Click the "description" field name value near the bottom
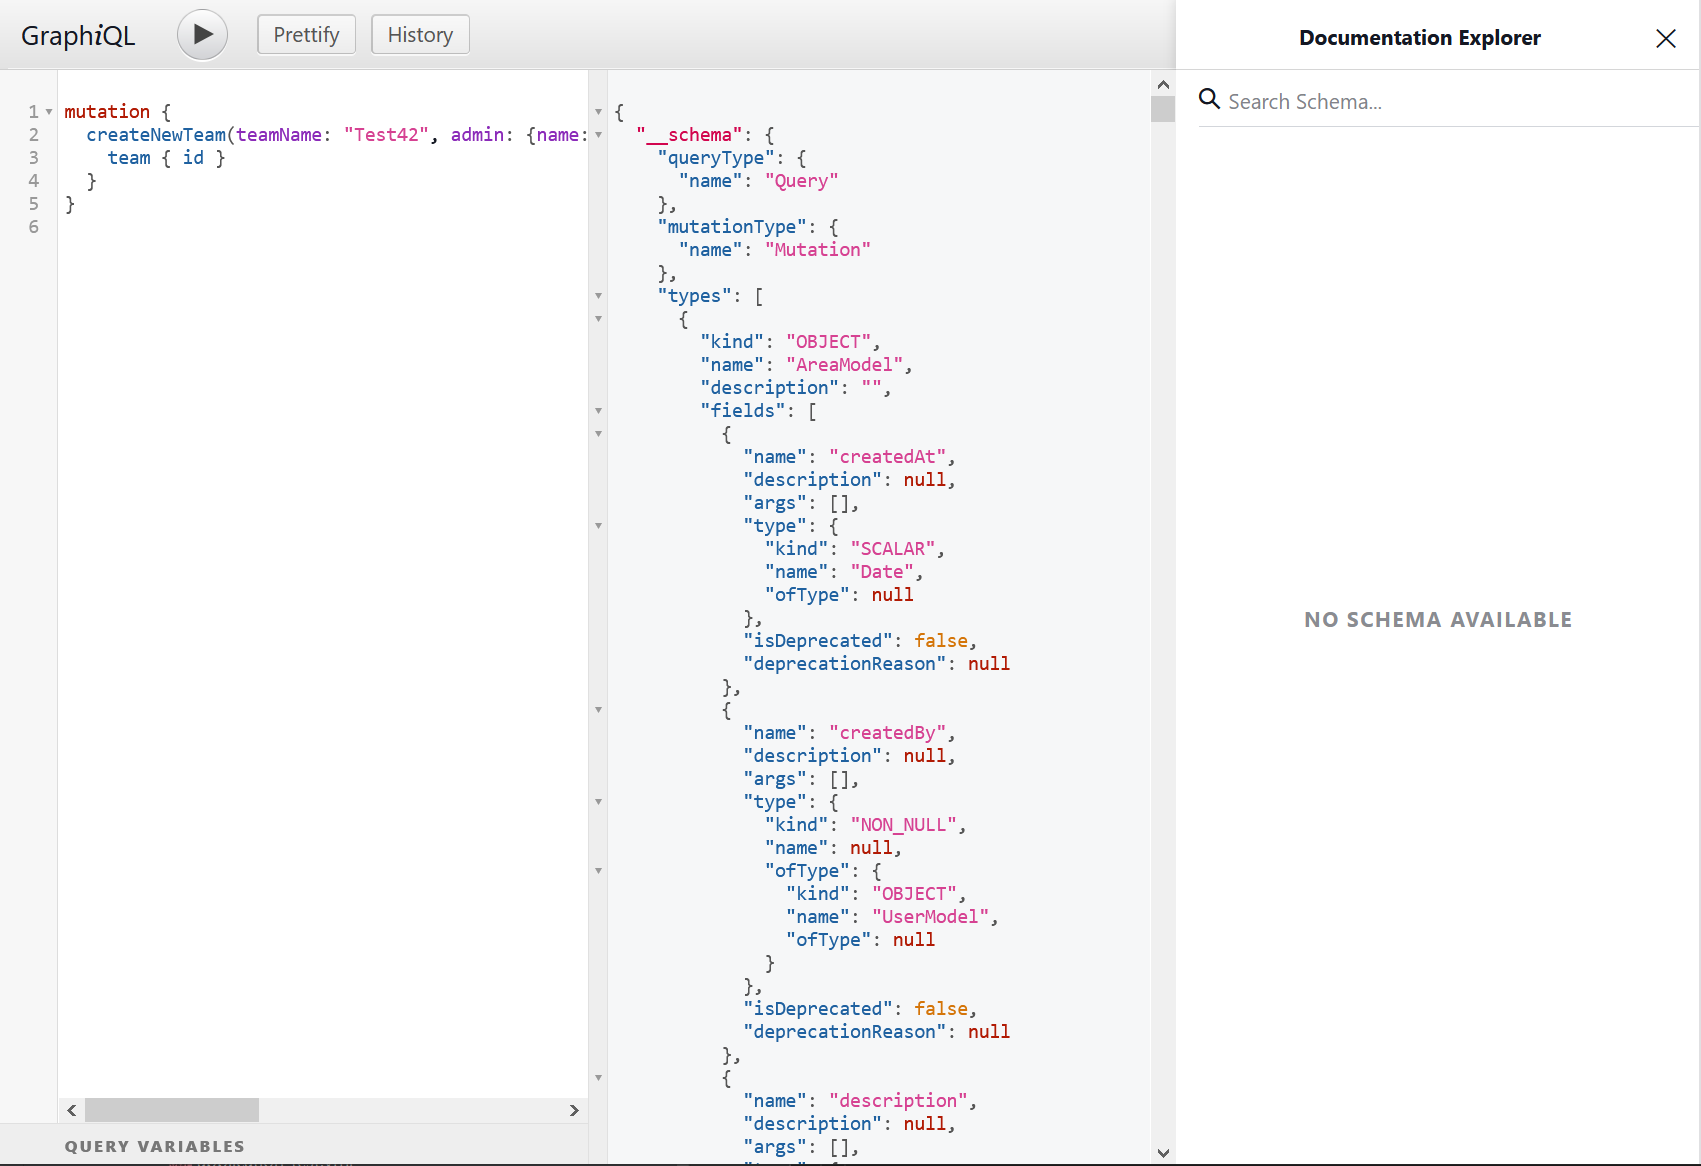 pyautogui.click(x=899, y=1101)
